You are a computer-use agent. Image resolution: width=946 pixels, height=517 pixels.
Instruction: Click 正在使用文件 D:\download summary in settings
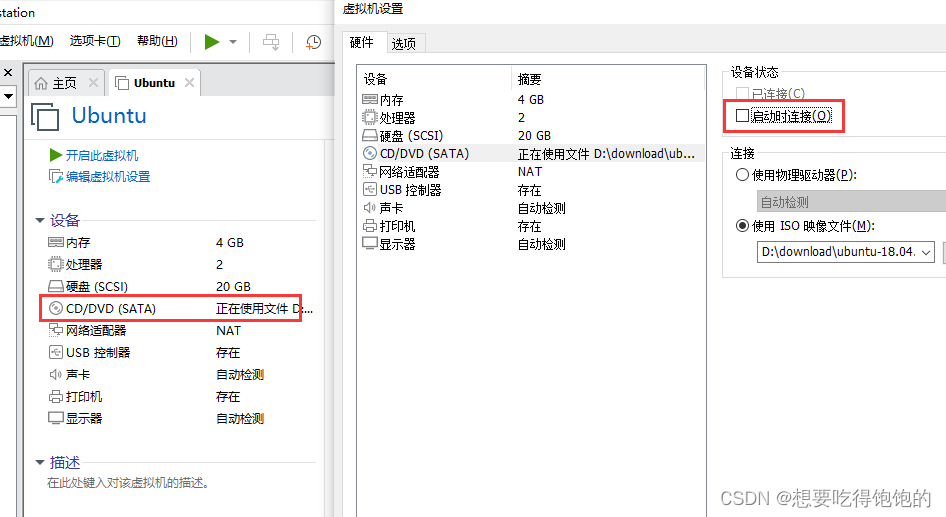[x=606, y=154]
